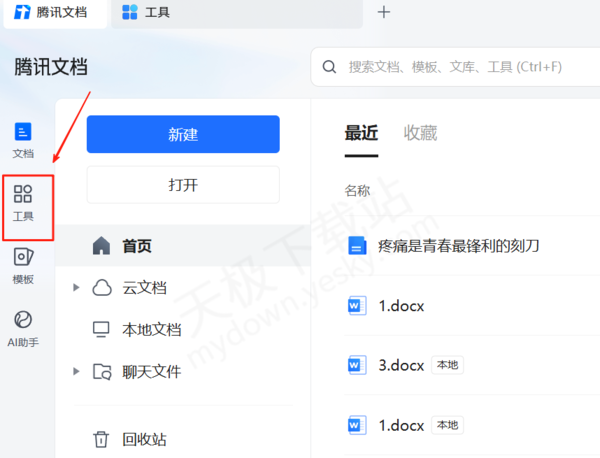This screenshot has width=600, height=458.
Task: Click the Tencent Docs logo in first tab
Action: coord(22,12)
